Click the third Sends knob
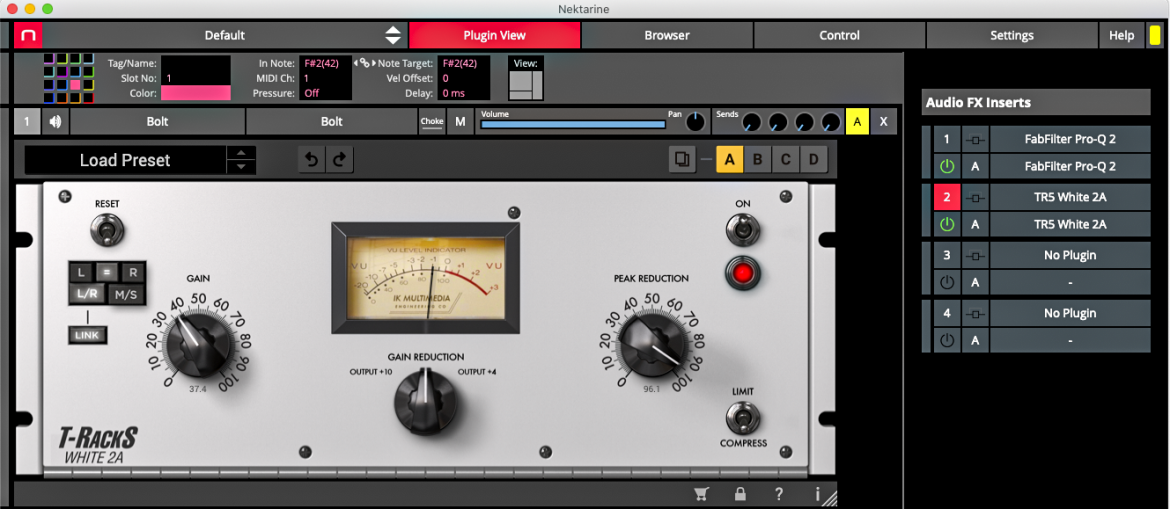Screen dimensions: 1170x509 (804, 122)
